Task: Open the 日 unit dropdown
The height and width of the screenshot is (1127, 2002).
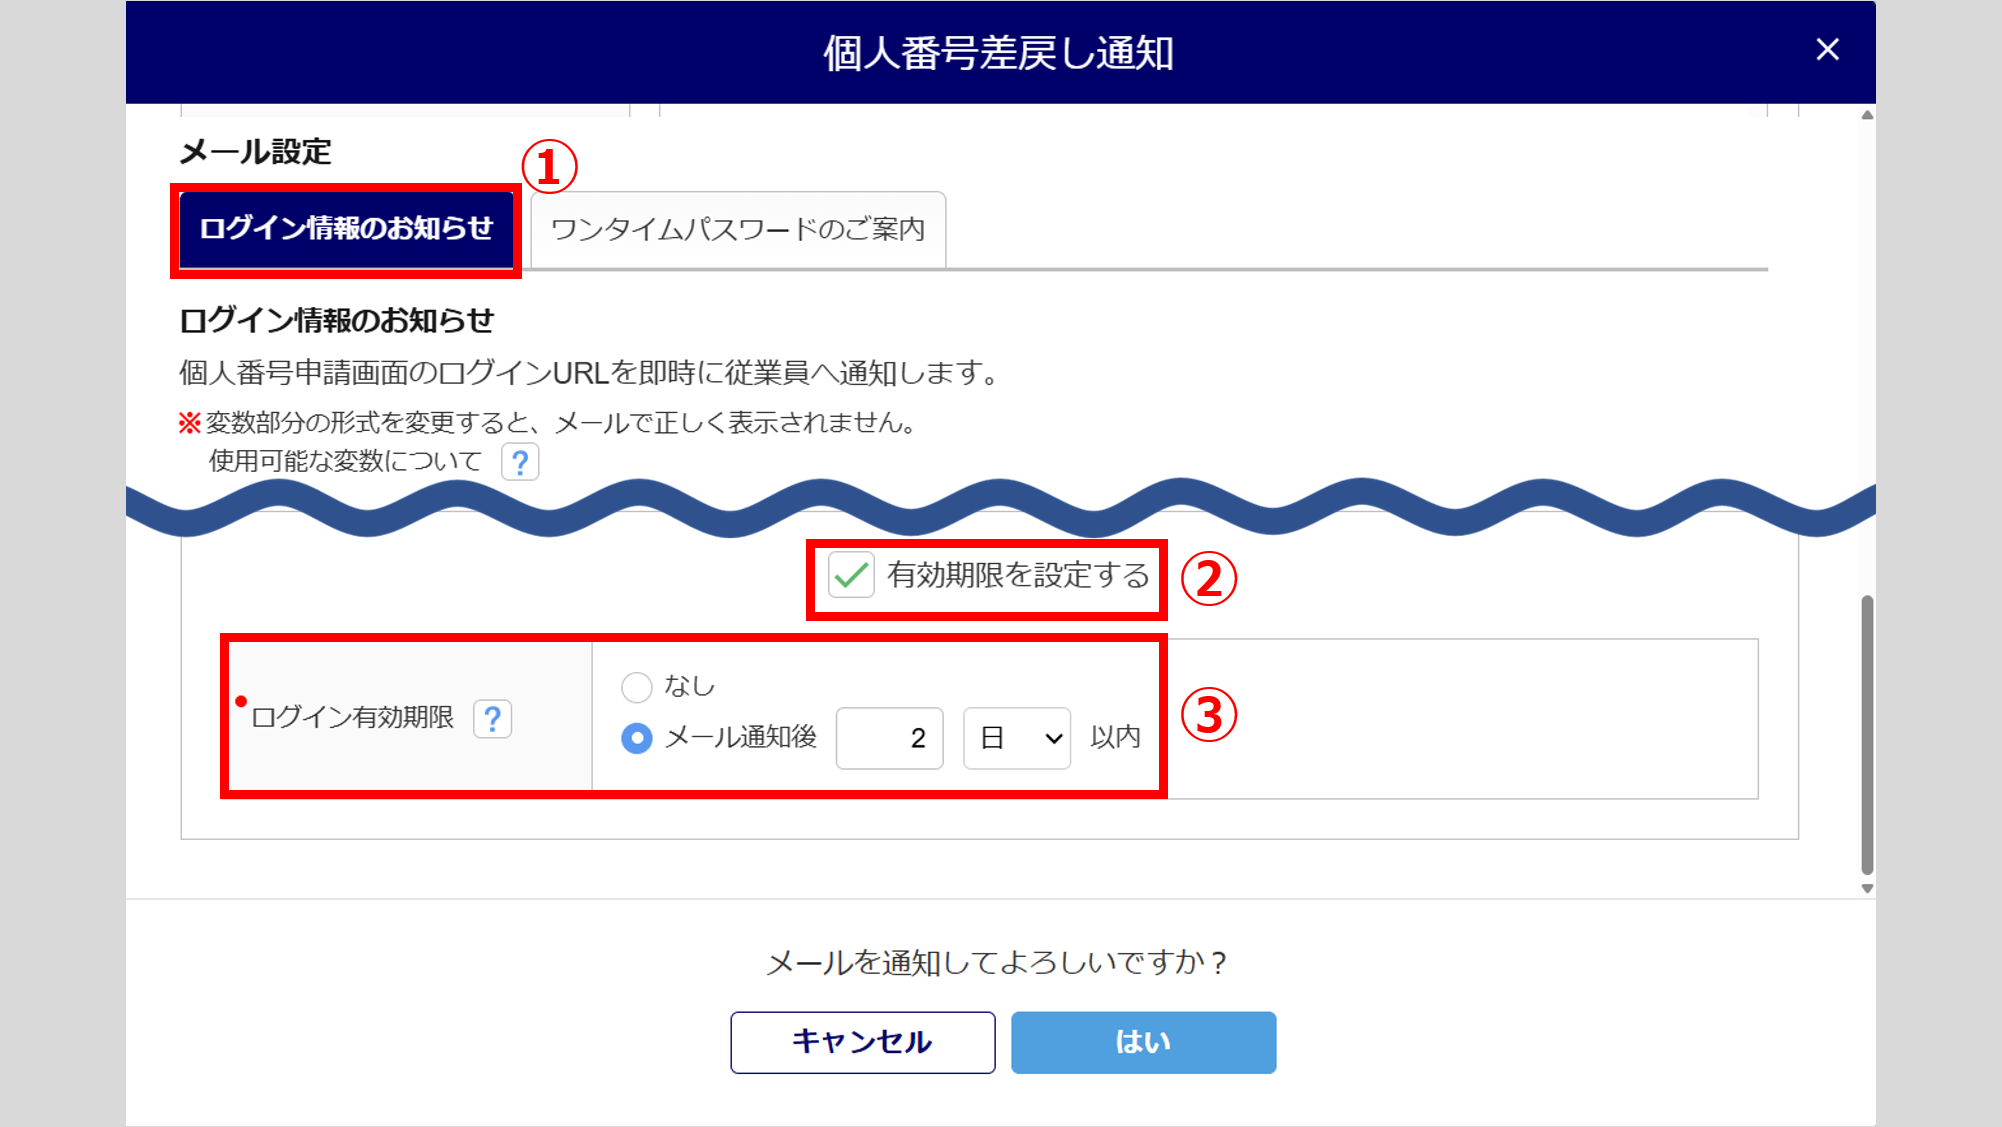Action: [1016, 738]
